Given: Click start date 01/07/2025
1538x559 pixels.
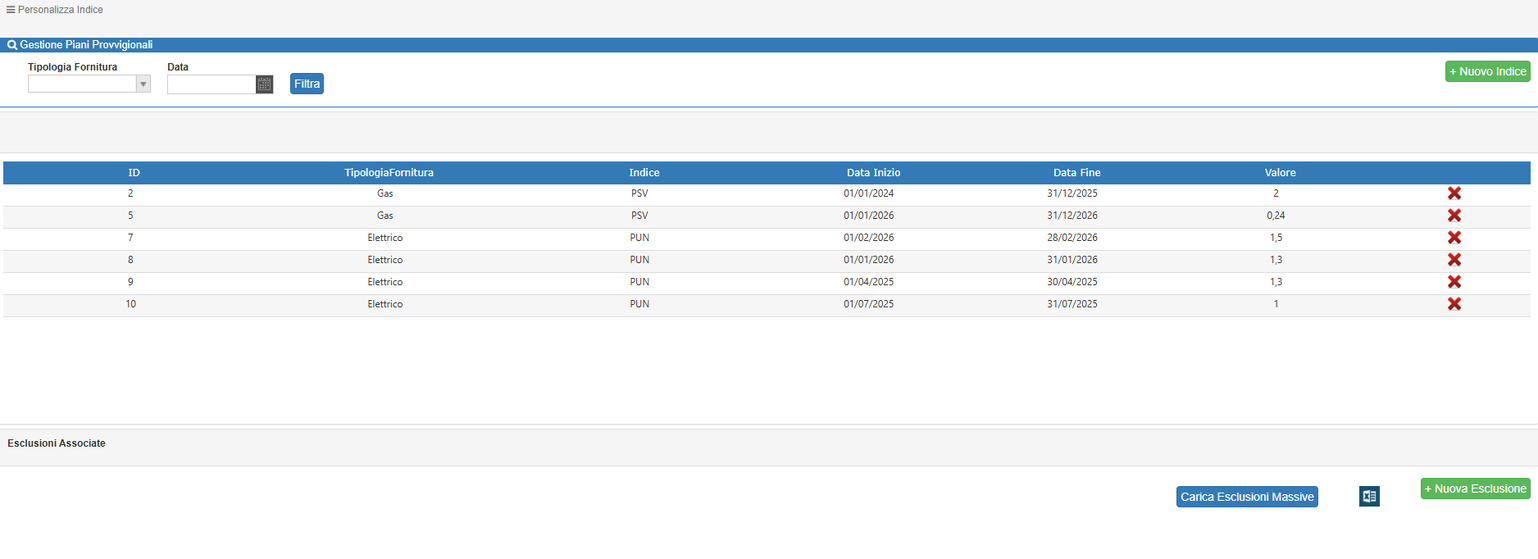Looking at the screenshot, I should pos(869,304).
